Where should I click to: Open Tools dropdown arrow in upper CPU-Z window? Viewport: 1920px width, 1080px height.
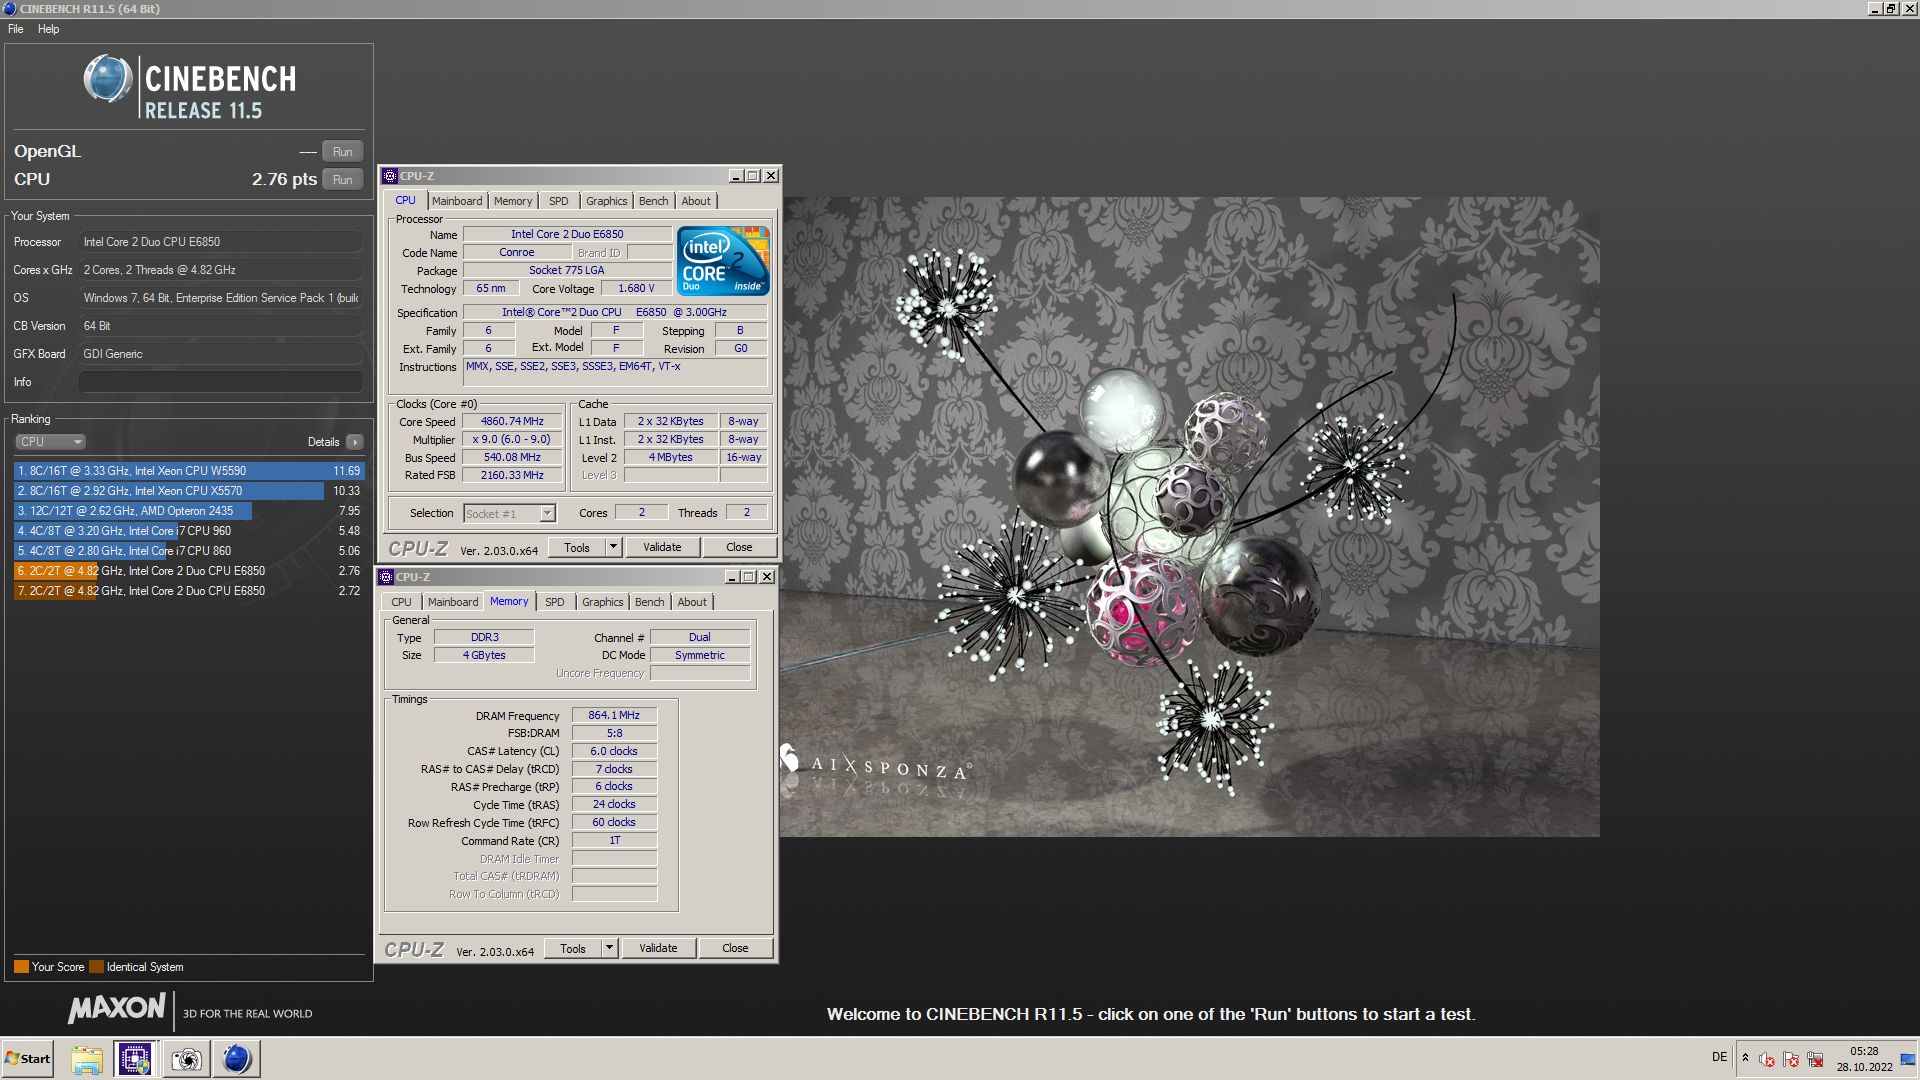tap(613, 548)
